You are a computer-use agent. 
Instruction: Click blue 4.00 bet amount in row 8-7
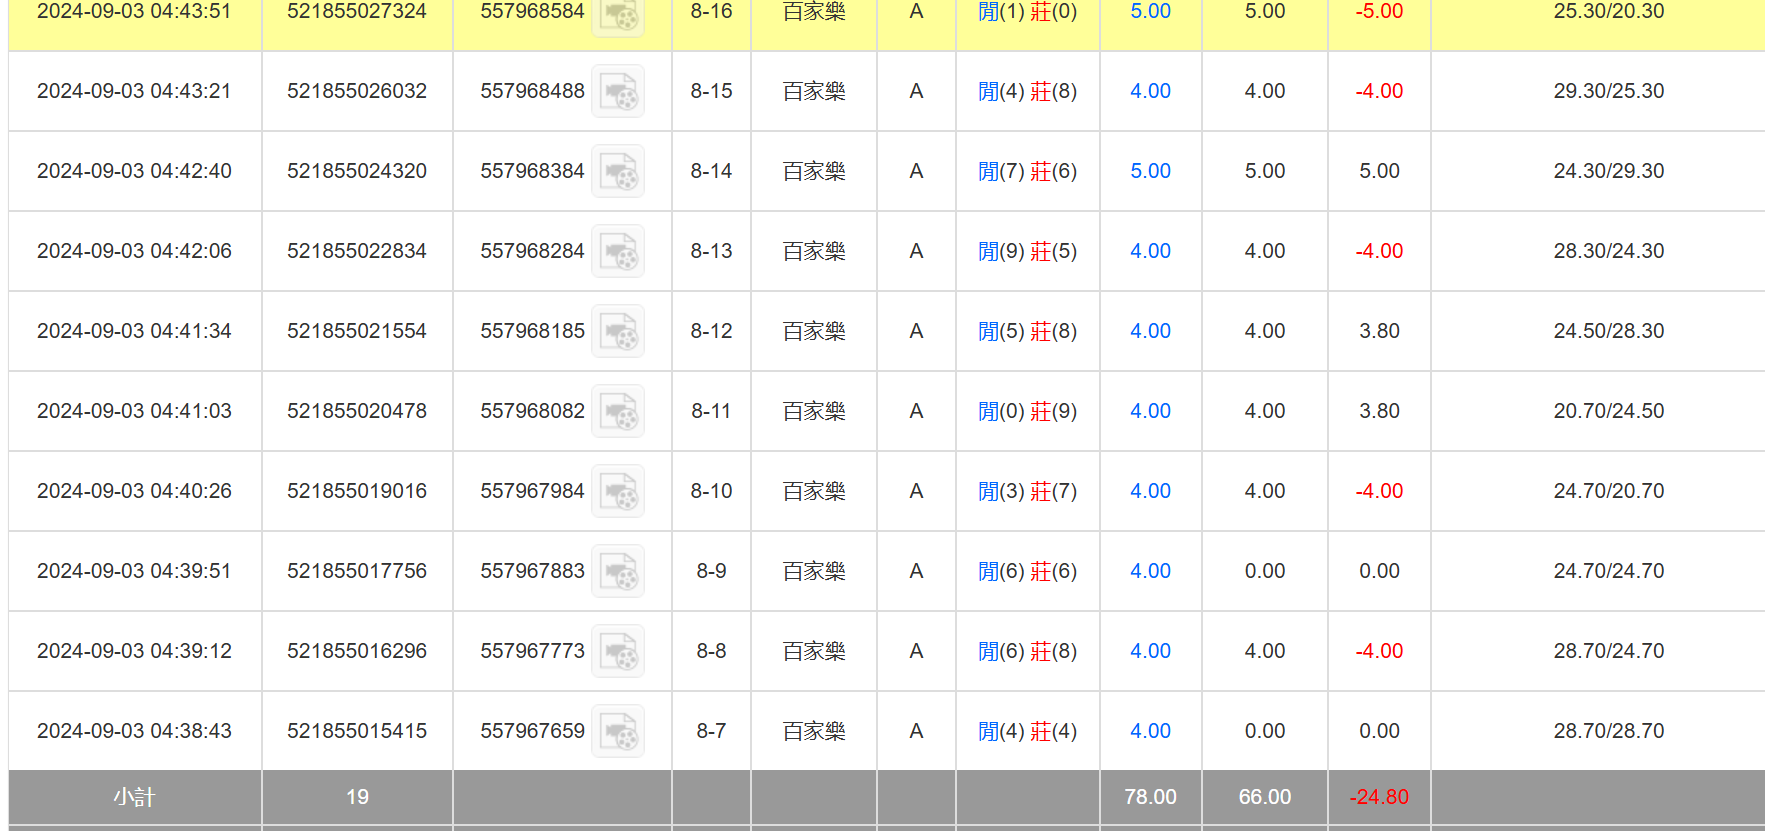click(x=1150, y=731)
